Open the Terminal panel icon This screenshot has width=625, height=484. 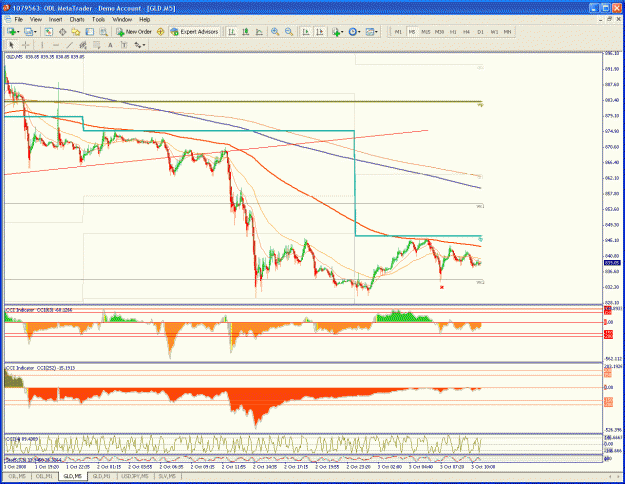(90, 31)
